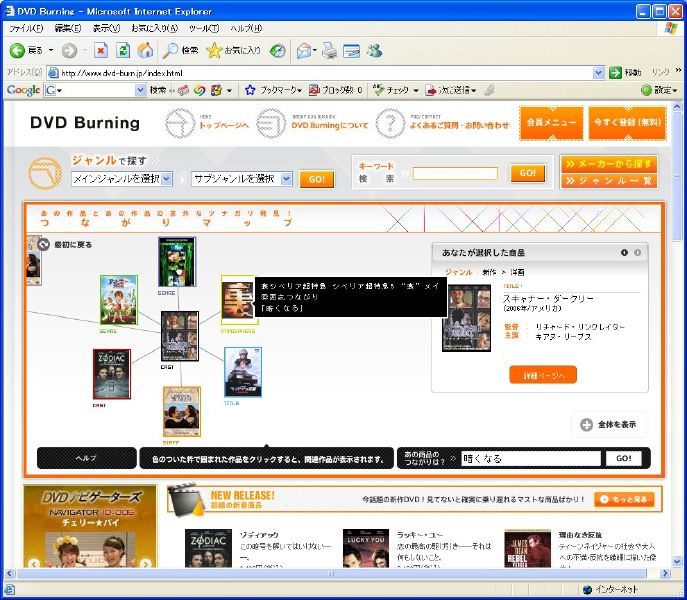
Task: Click the Print icon in IE toolbar
Action: pos(329,50)
